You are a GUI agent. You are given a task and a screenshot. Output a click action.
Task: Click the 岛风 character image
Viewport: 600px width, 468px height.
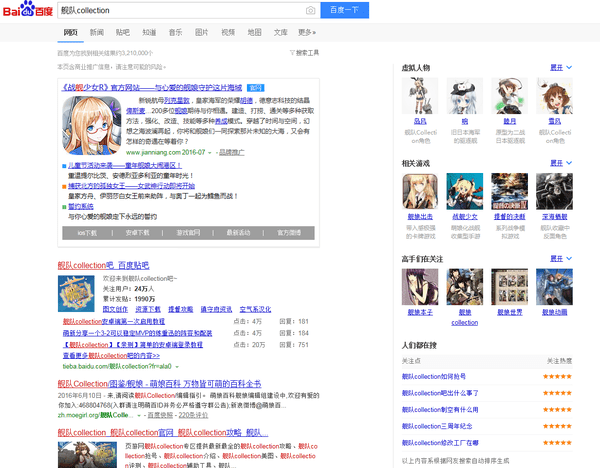tap(420, 96)
